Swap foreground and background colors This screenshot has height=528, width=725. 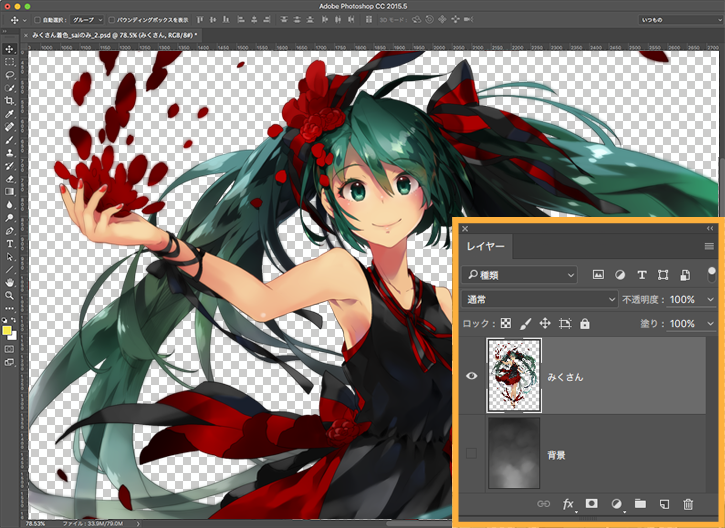point(13,319)
